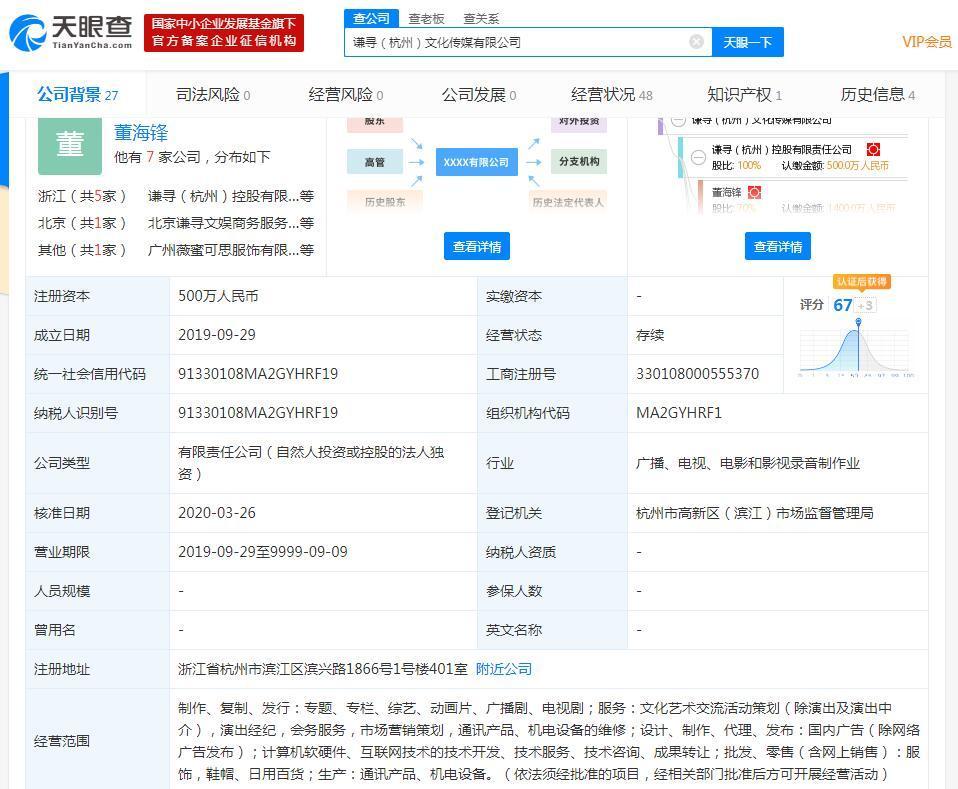Viewport: 958px width, 789px height.
Task: Select 组织机构代码 MA2GYHRF1
Action: 679,413
